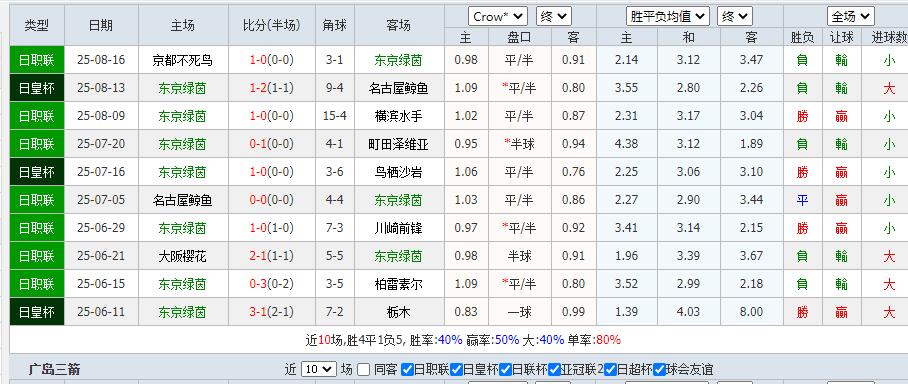Open the 柏雷素尔 team link
This screenshot has height=384, width=908.
tap(398, 284)
